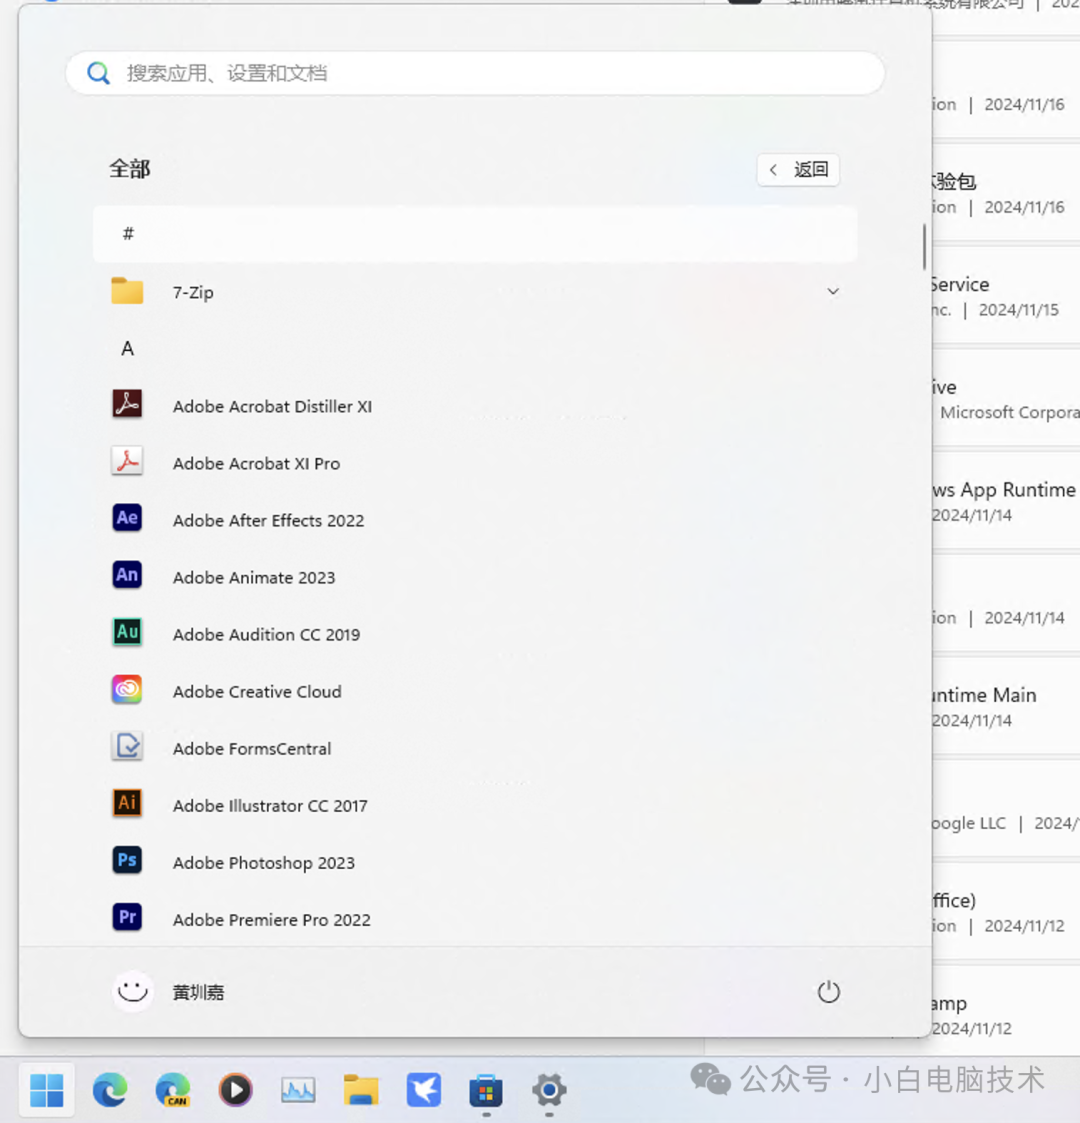This screenshot has height=1123, width=1080.
Task: Launch Adobe Premiere Pro 2022 icon
Action: [127, 917]
